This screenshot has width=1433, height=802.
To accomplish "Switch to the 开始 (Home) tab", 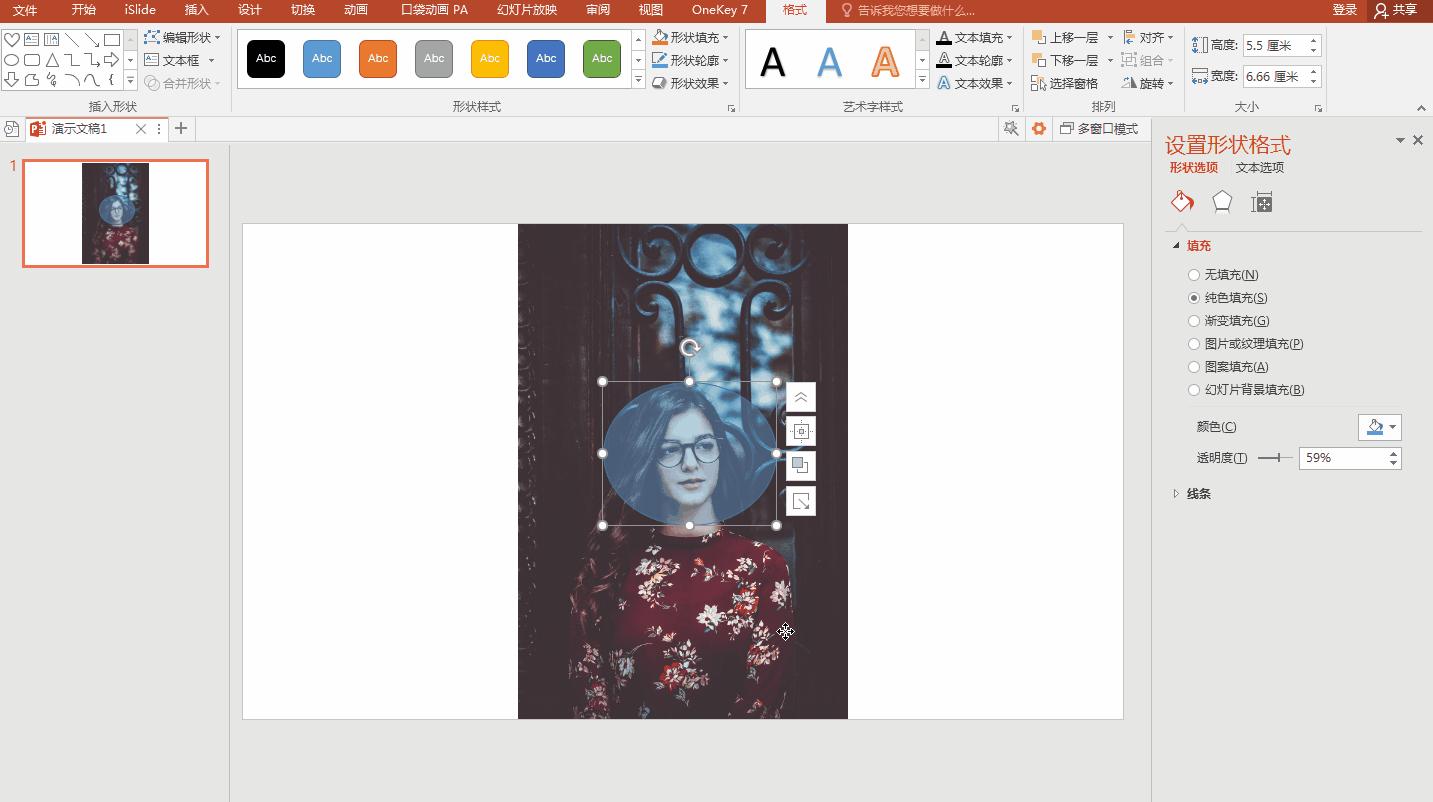I will click(83, 10).
